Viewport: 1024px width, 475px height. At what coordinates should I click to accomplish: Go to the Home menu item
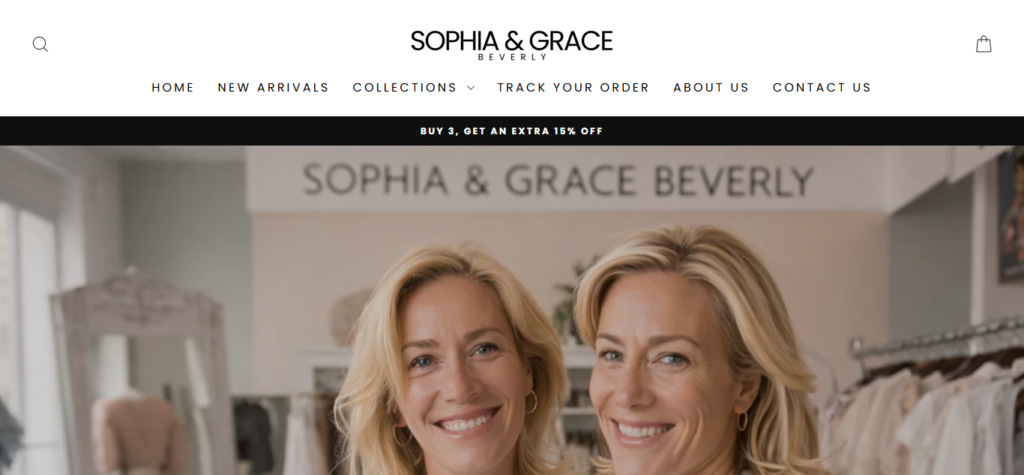[x=173, y=88]
